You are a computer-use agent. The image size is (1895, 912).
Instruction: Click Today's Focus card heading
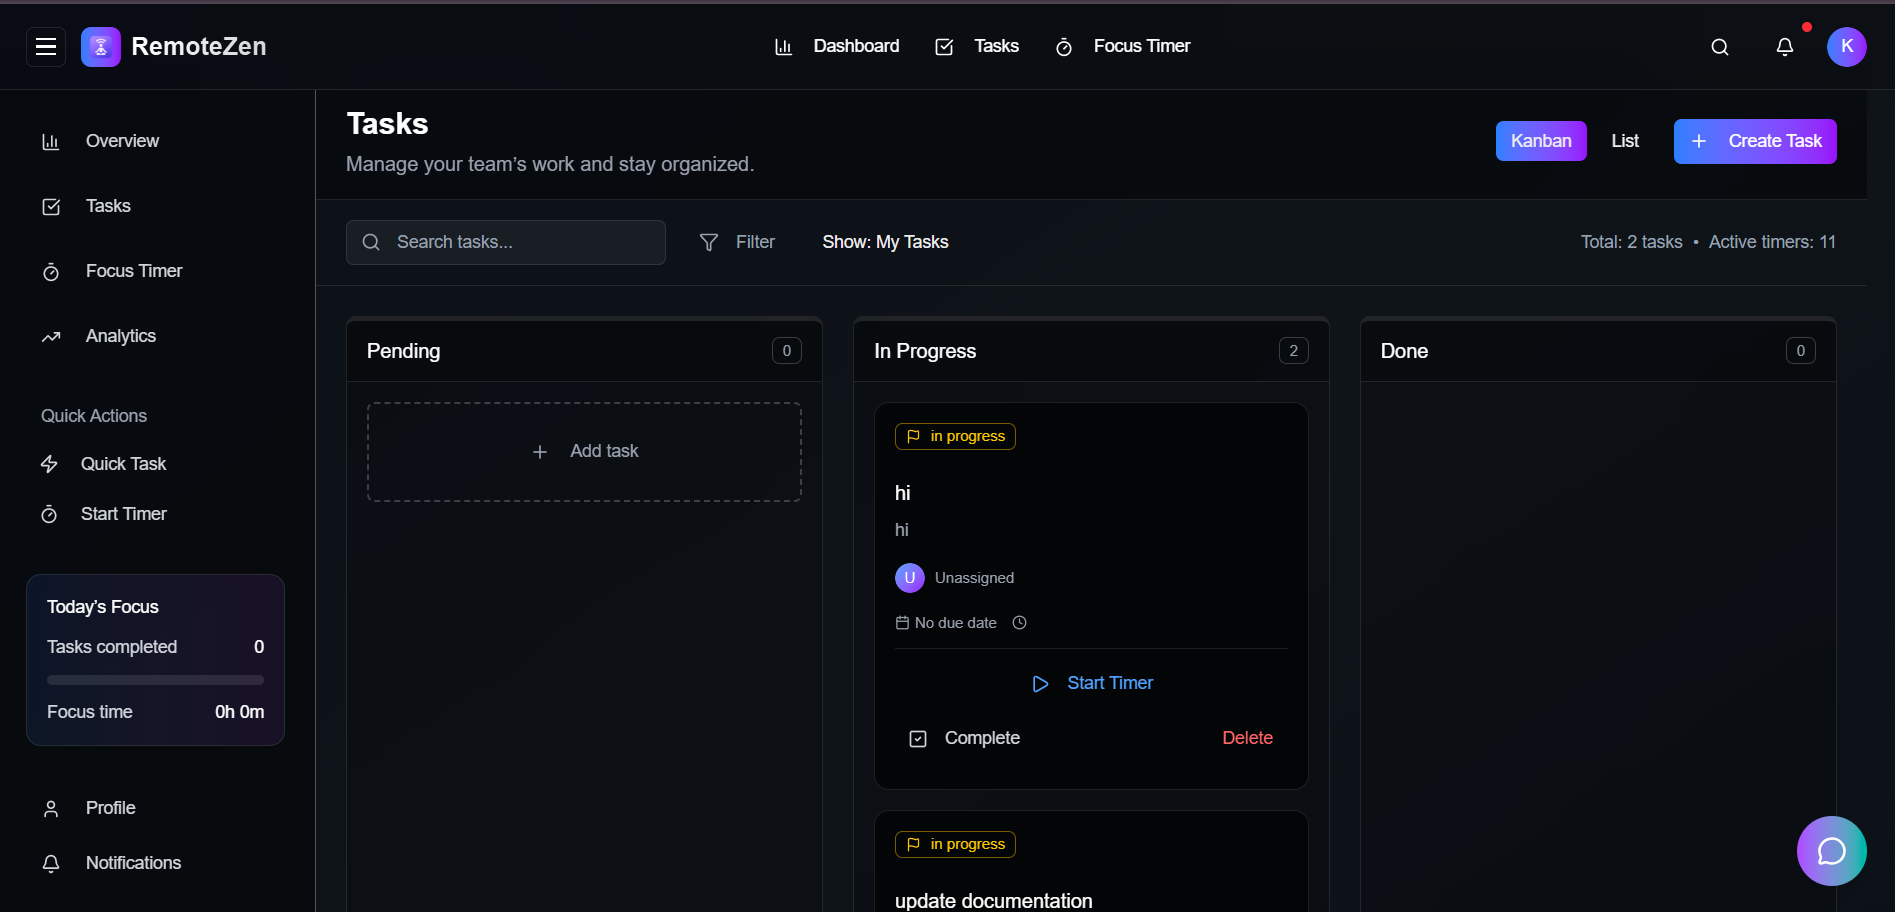103,607
